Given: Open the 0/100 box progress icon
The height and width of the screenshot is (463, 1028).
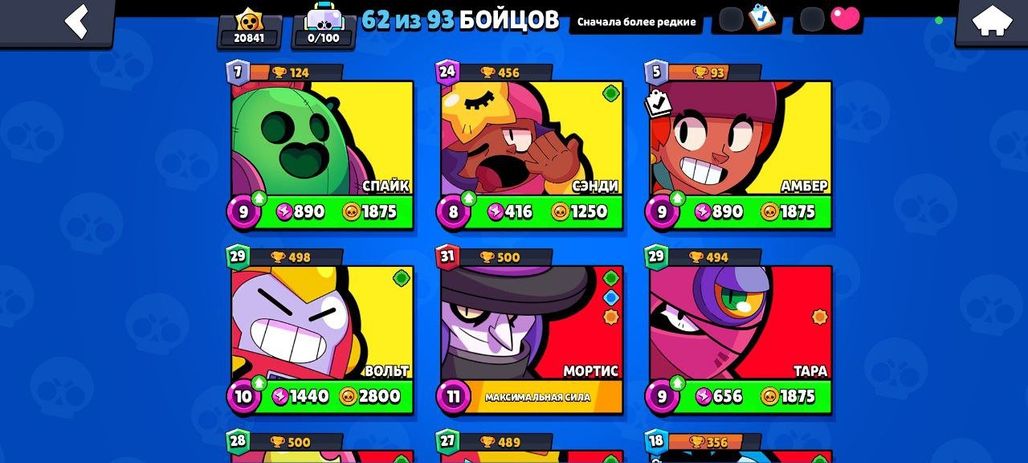Looking at the screenshot, I should (323, 30).
